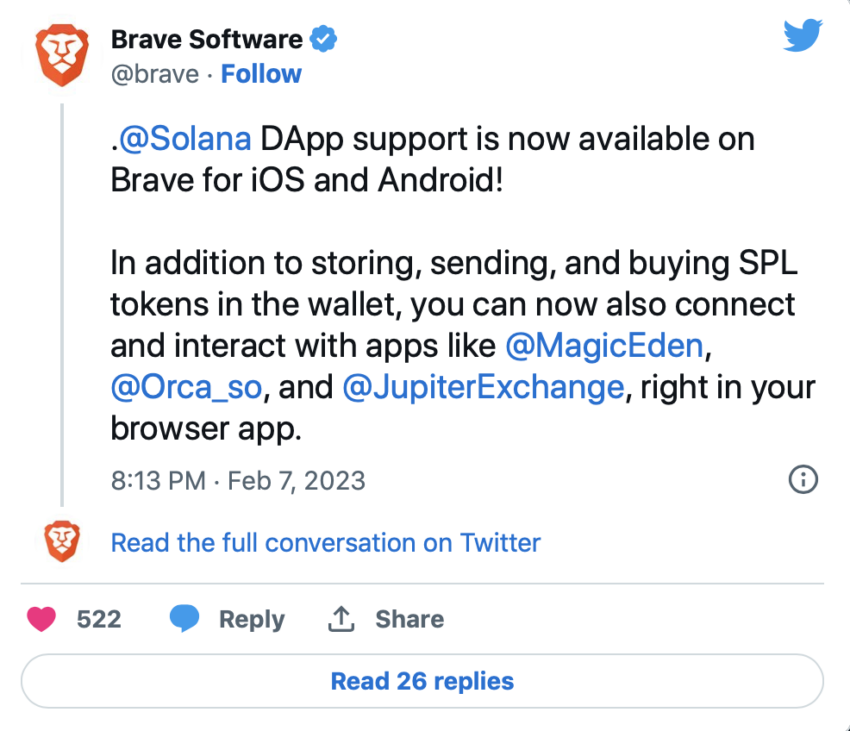Click the Share text label

[x=410, y=619]
